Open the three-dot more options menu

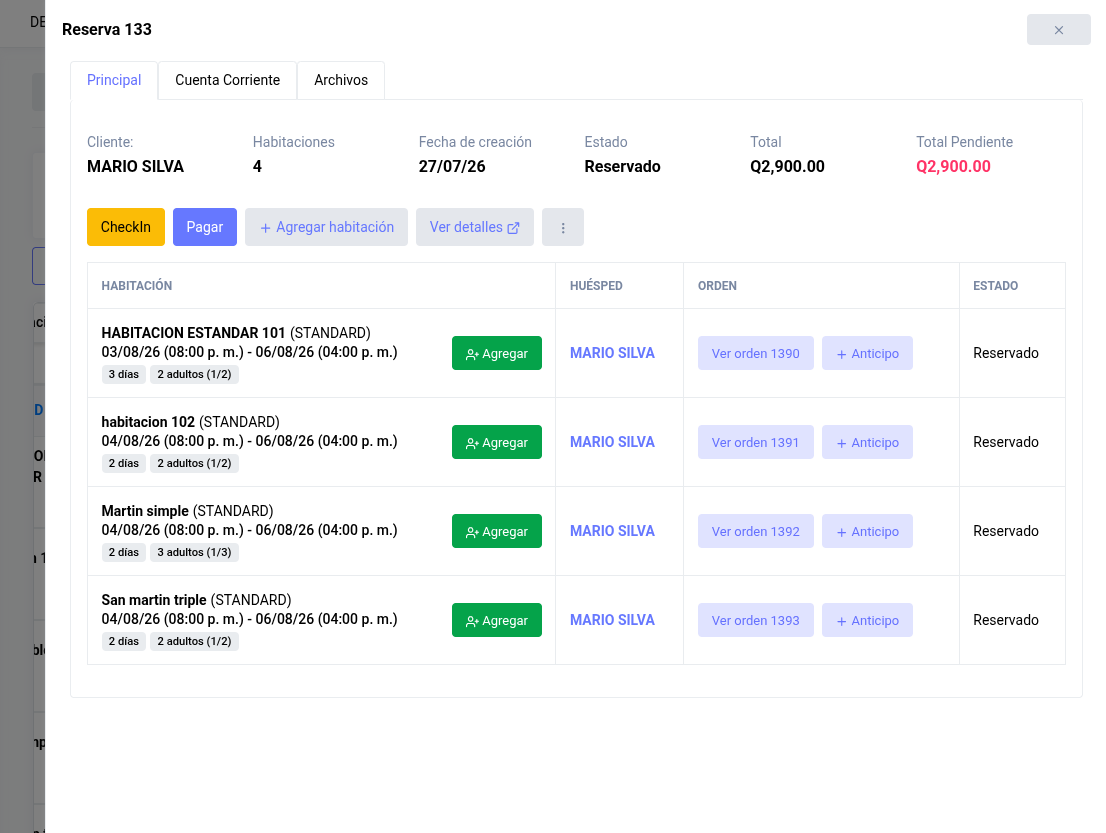click(562, 227)
